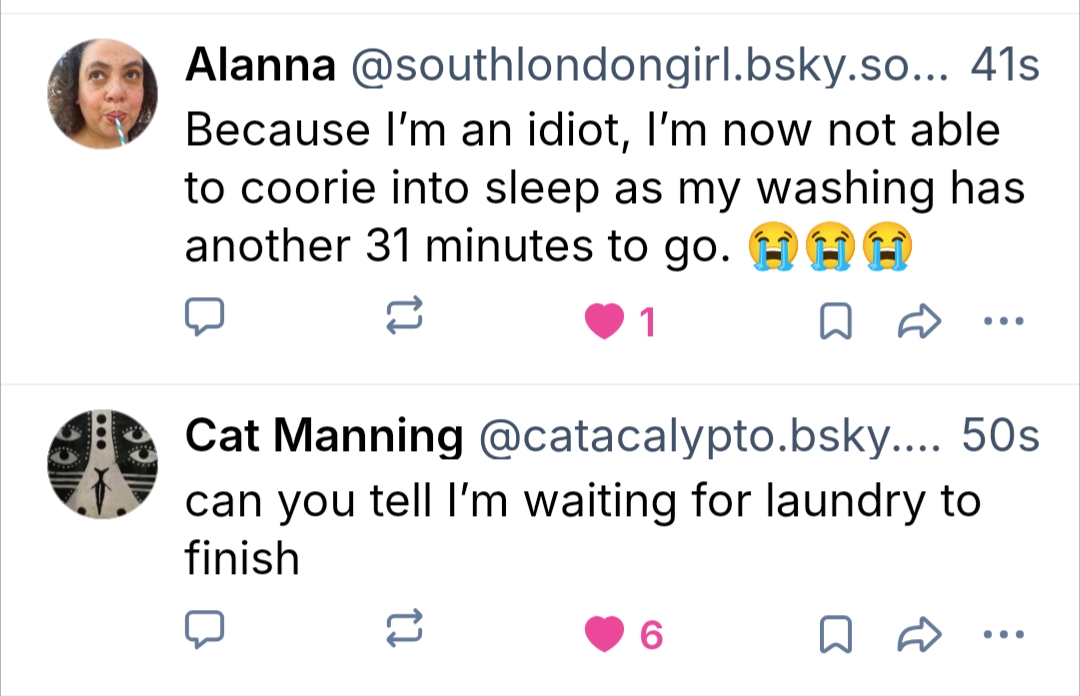The height and width of the screenshot is (696, 1080).
Task: Open the 50s timestamp on Cat's post
Action: pyautogui.click(x=999, y=435)
